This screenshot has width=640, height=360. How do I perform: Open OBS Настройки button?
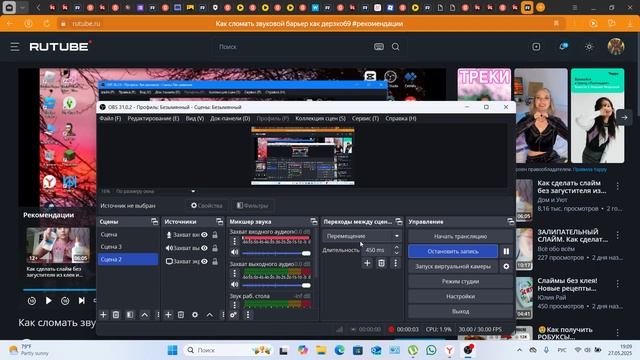coord(460,296)
